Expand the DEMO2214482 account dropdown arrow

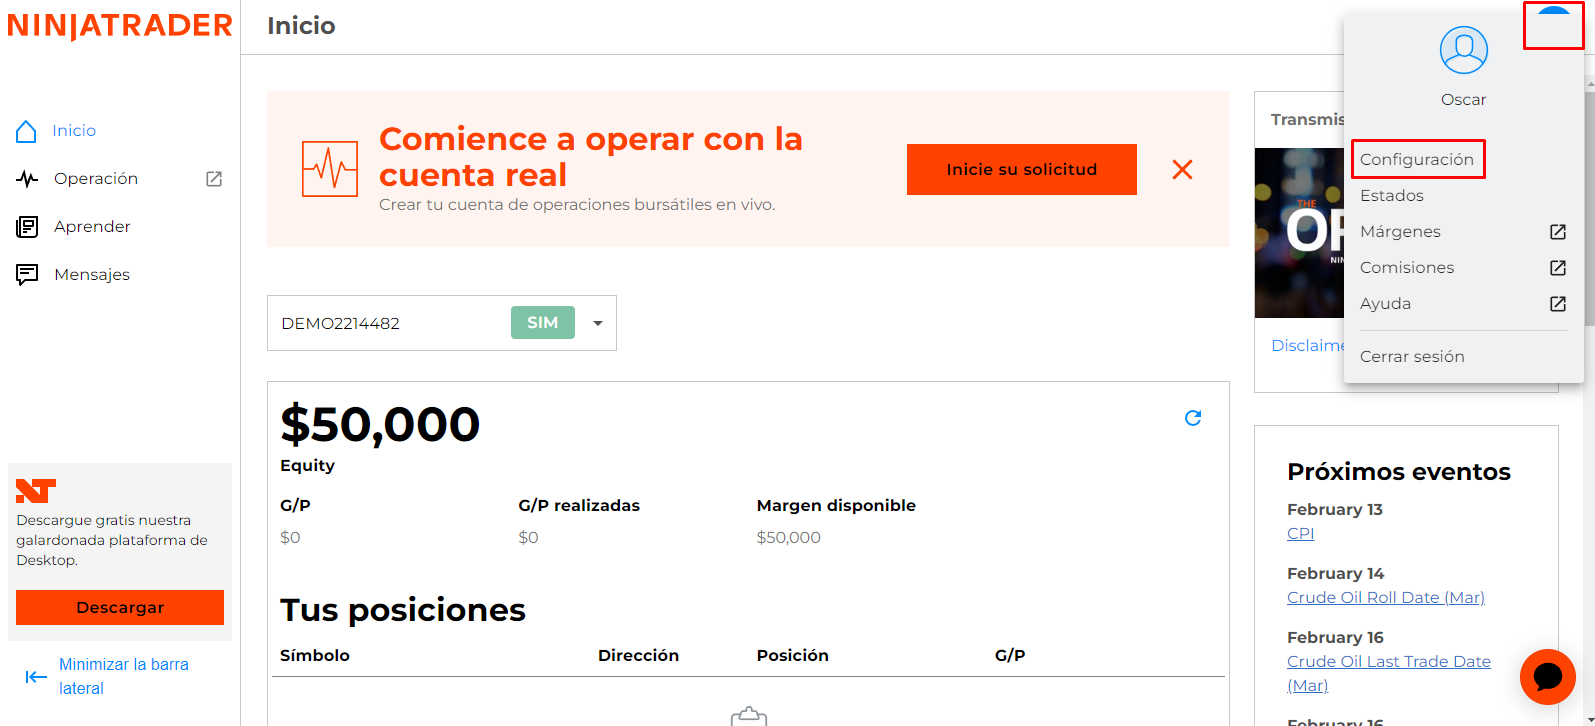[598, 323]
